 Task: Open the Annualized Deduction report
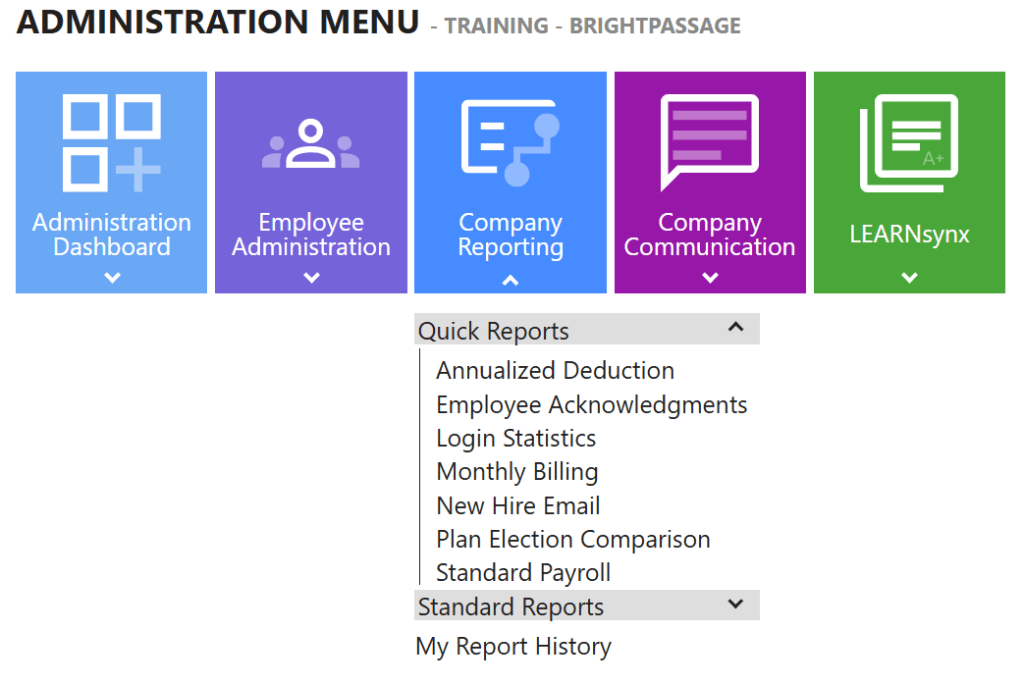[554, 370]
